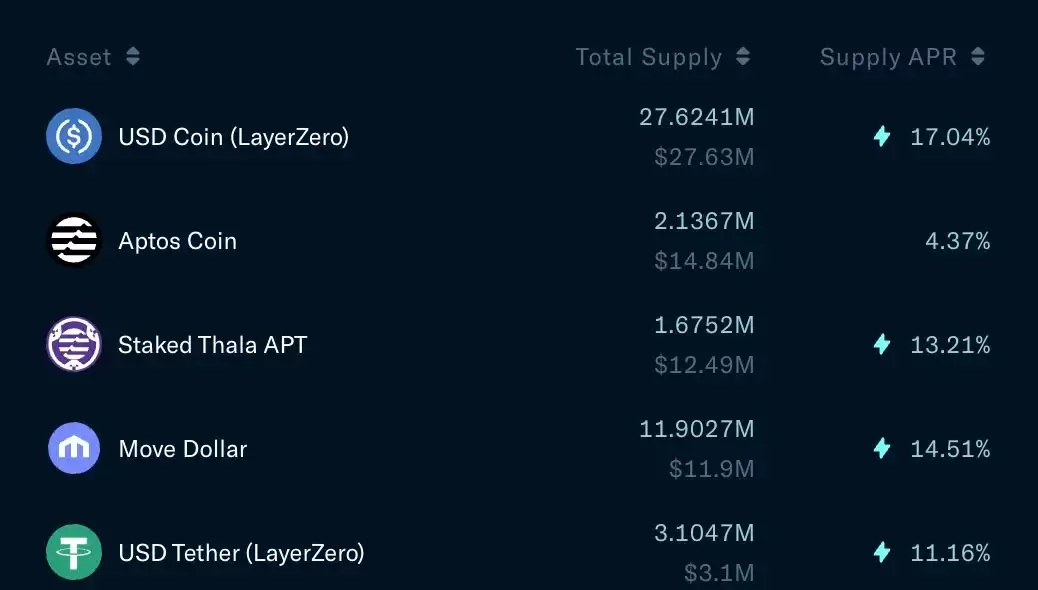Open the Aptos Coin asset link
This screenshot has height=590, width=1038.
[x=178, y=241]
